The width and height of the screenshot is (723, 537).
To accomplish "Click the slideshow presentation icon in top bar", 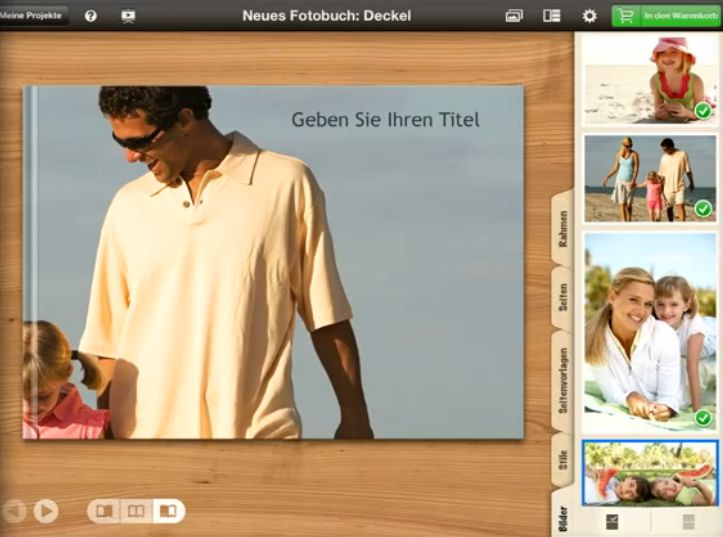I will [x=128, y=16].
